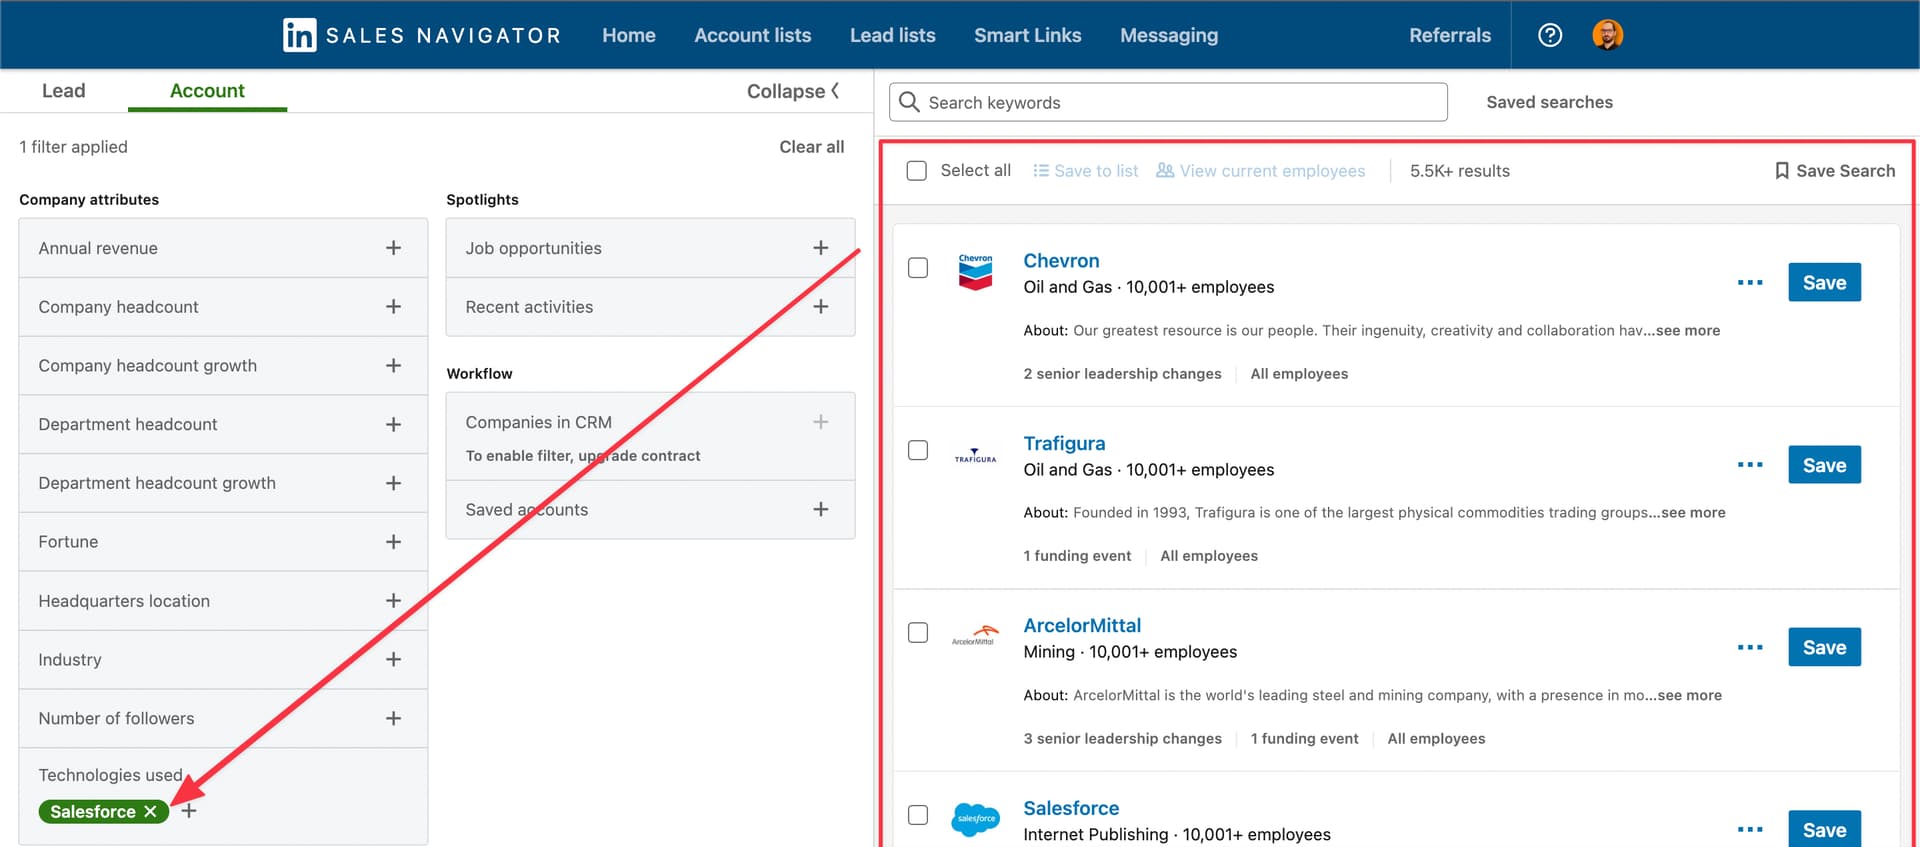1920x847 pixels.
Task: Click the Trafigura company logo
Action: coord(975,455)
